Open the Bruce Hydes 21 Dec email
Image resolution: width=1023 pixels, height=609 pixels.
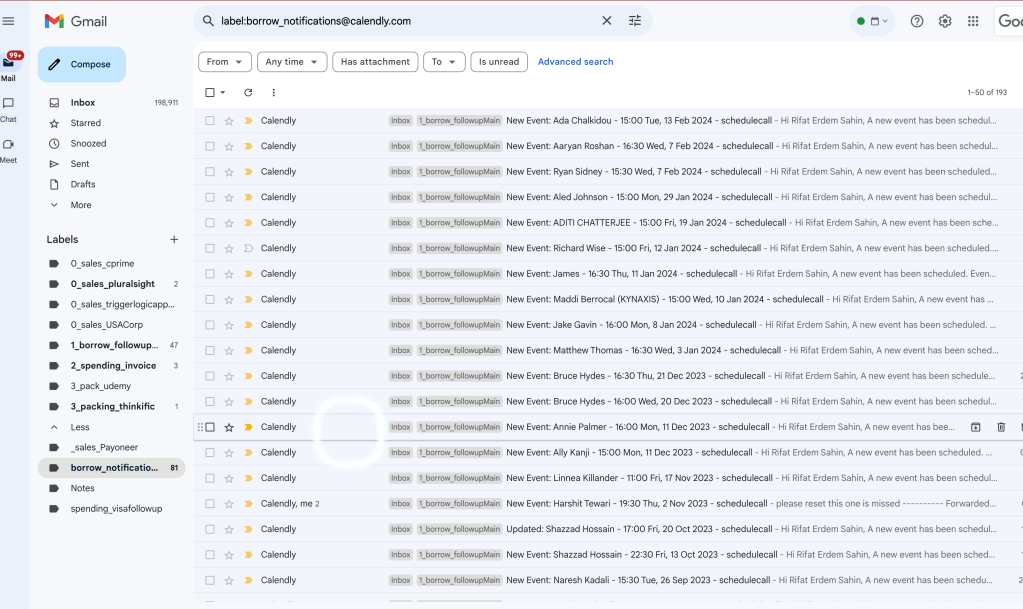(x=608, y=376)
